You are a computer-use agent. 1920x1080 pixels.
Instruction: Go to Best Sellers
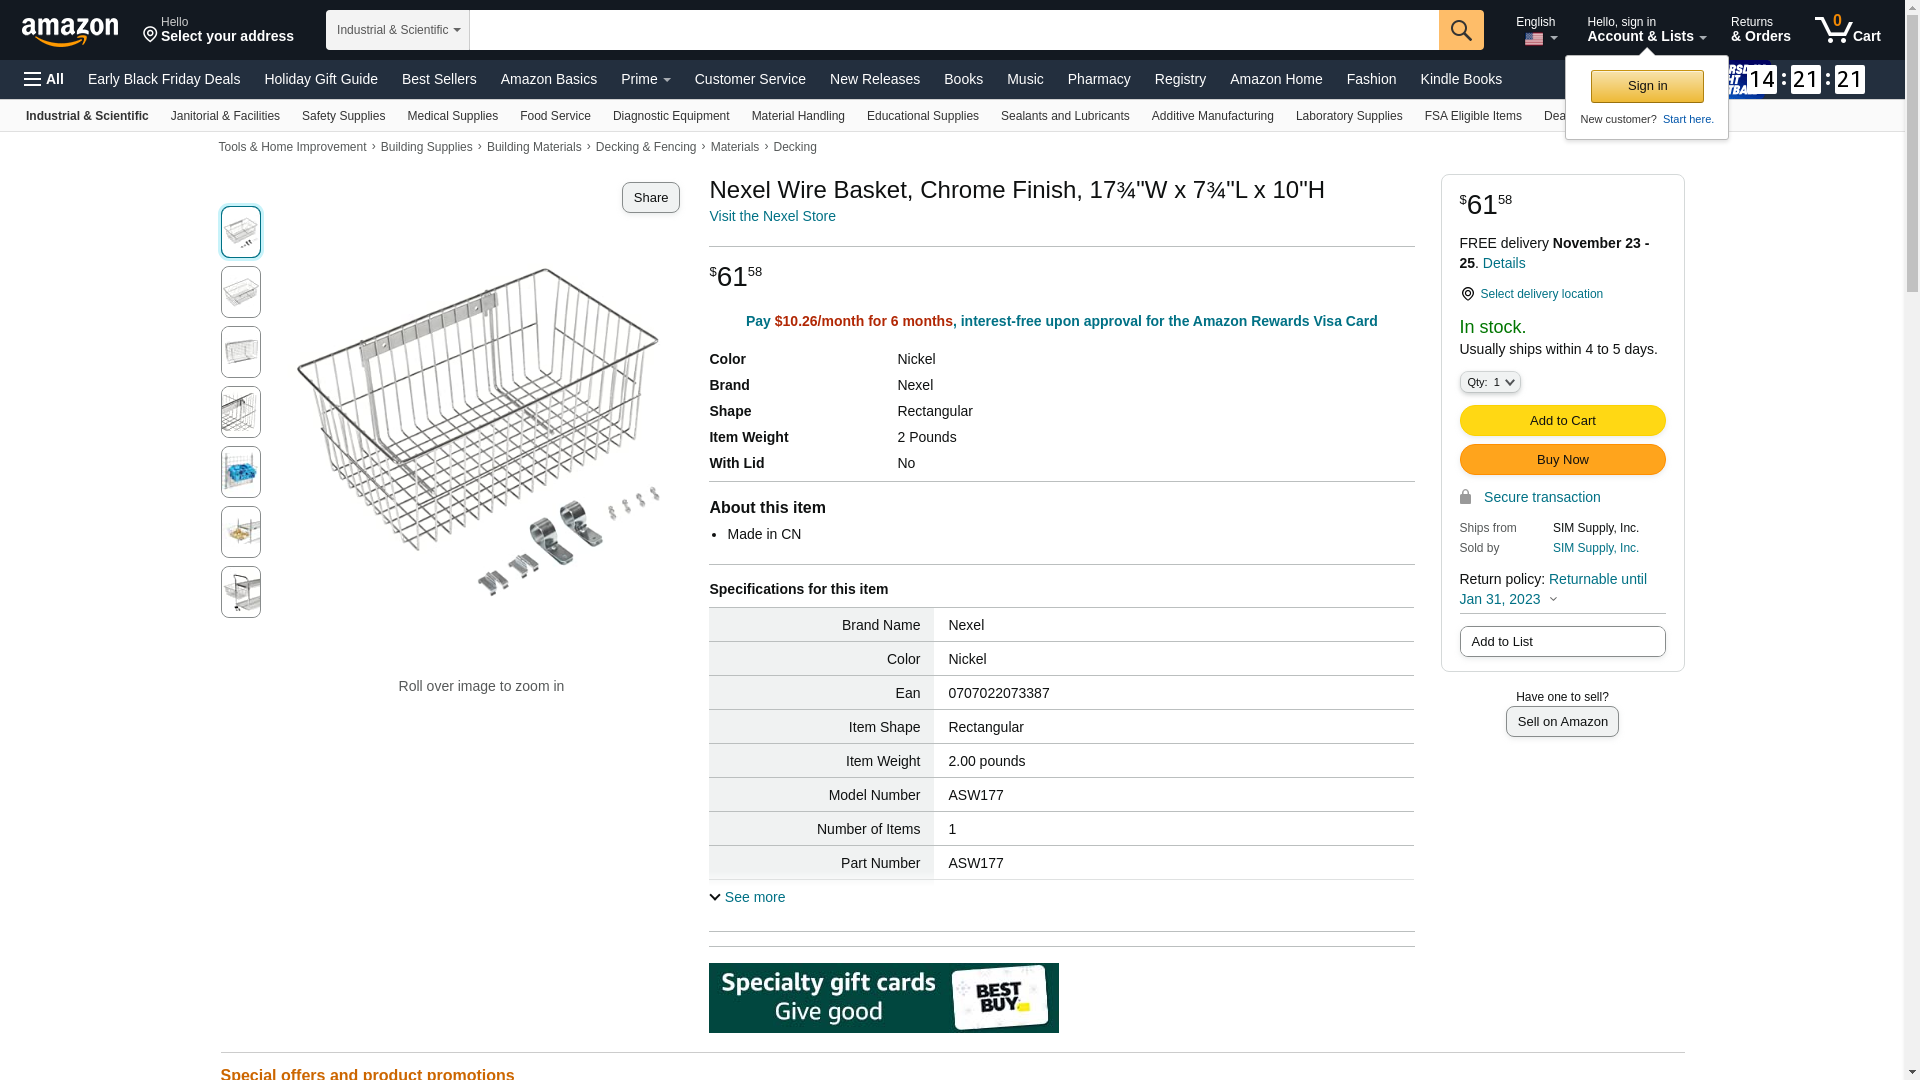point(439,79)
